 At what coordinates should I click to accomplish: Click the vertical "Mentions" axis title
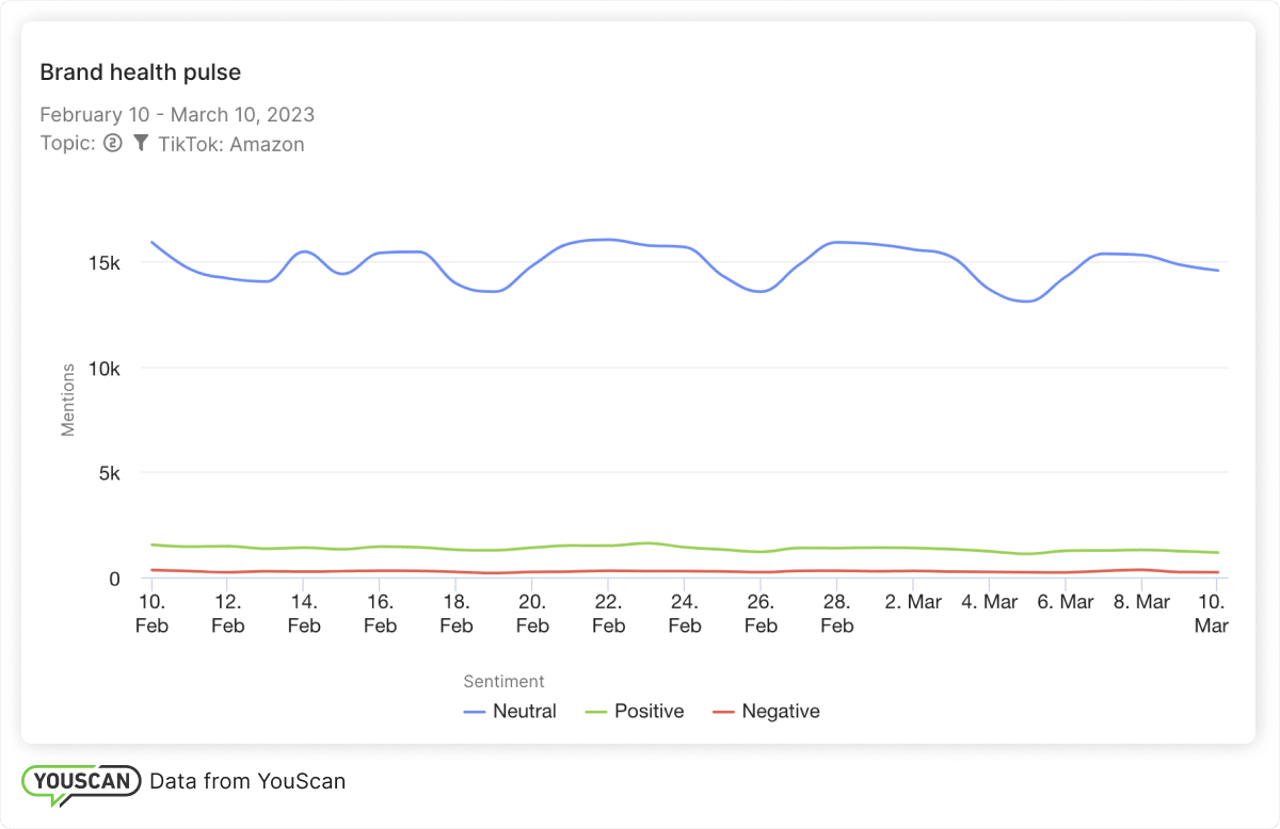68,400
